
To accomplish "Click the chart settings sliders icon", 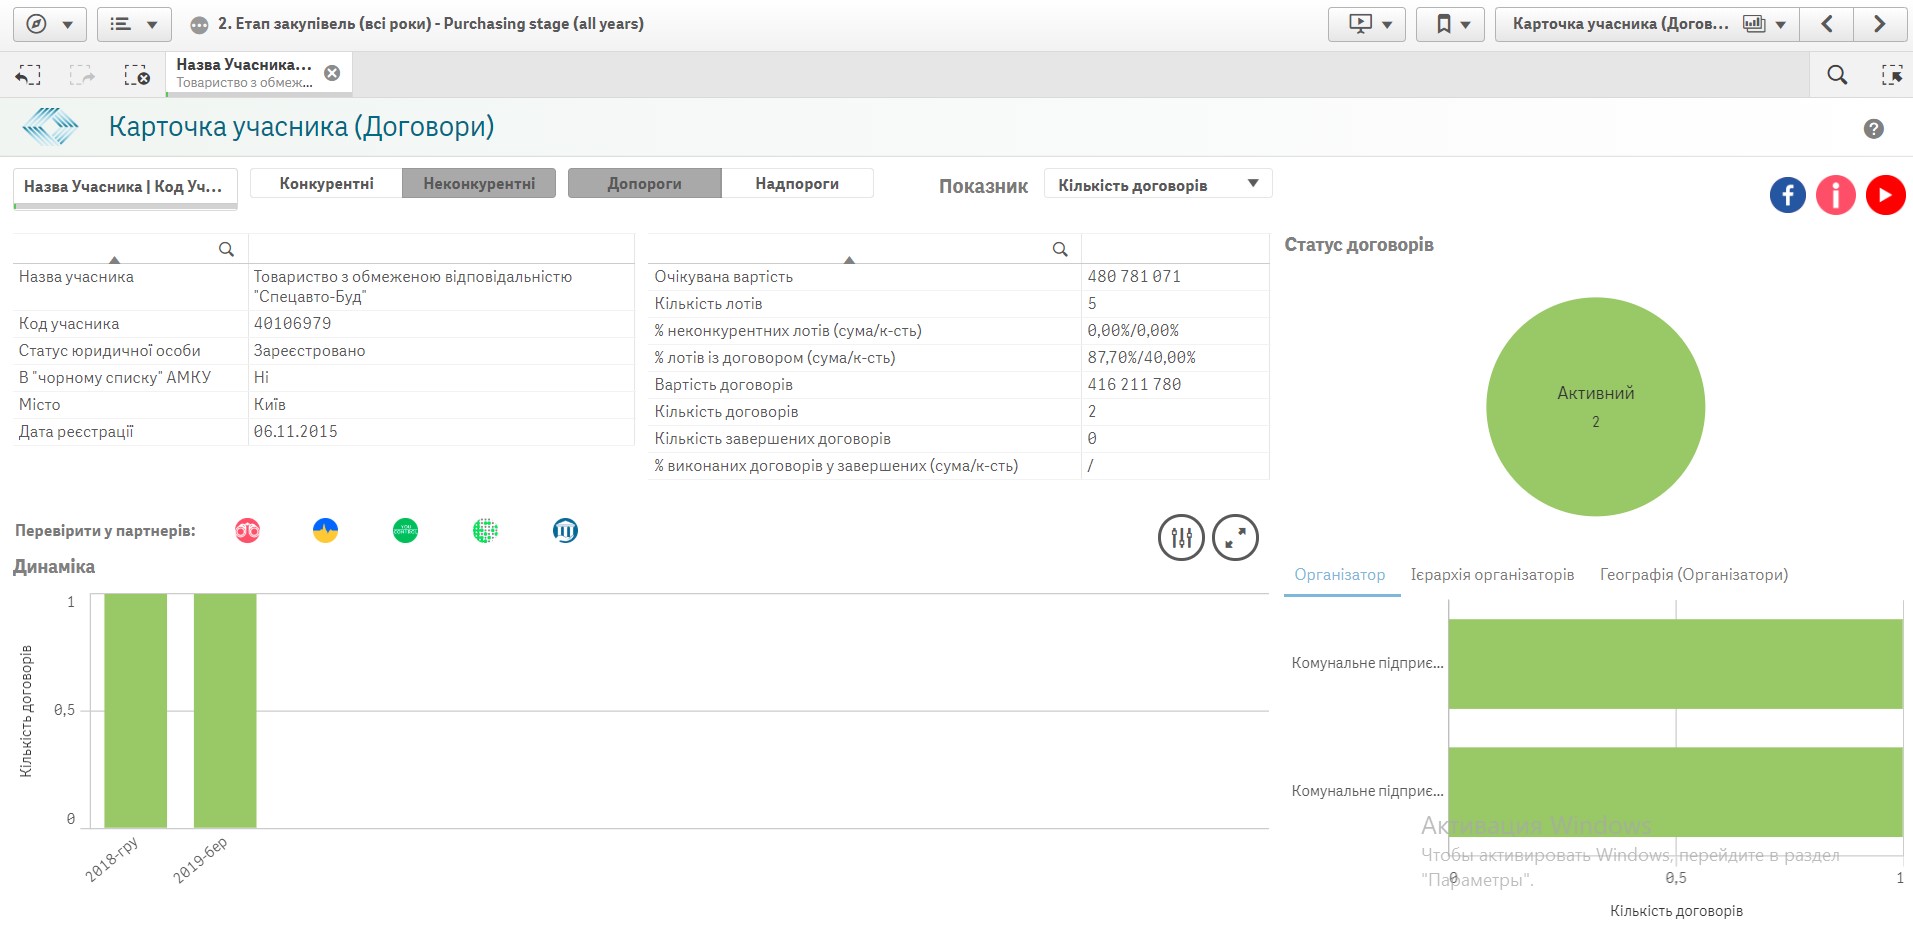I will [1181, 538].
